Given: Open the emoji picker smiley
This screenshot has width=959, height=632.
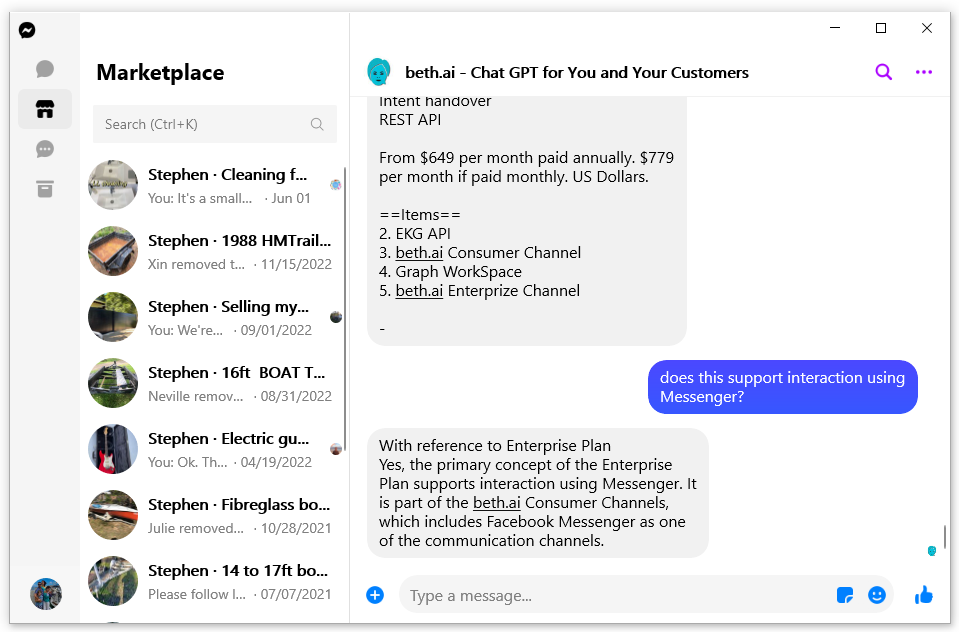Looking at the screenshot, I should 876,595.
